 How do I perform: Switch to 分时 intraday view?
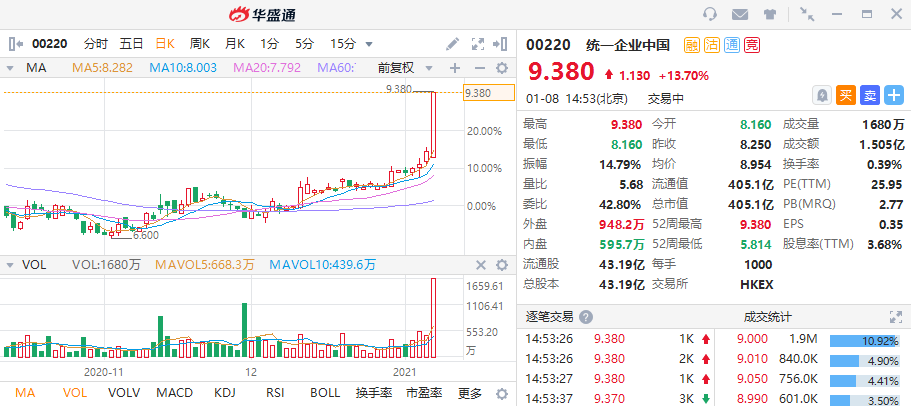click(96, 44)
